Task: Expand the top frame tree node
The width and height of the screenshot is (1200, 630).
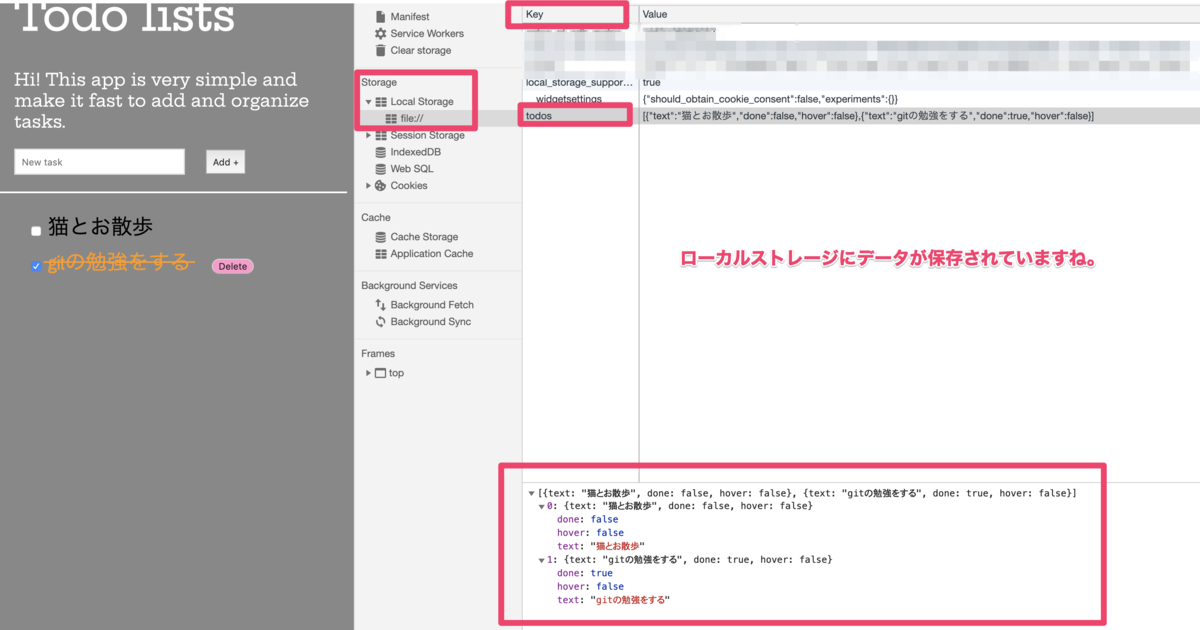Action: coord(368,373)
